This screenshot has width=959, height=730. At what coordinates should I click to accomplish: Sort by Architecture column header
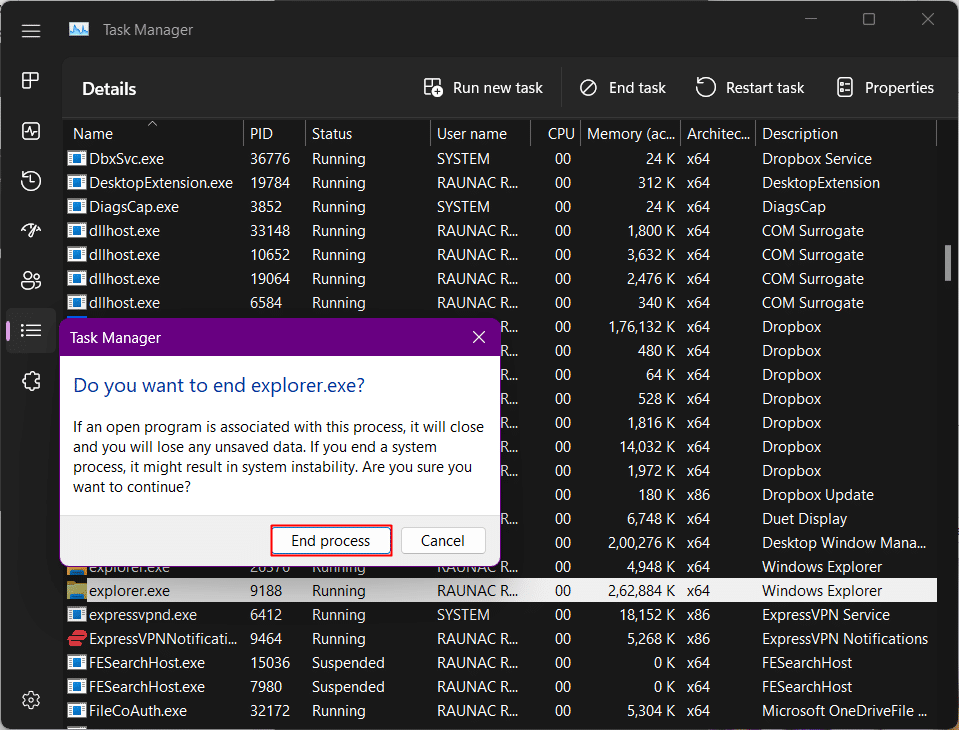pos(718,133)
